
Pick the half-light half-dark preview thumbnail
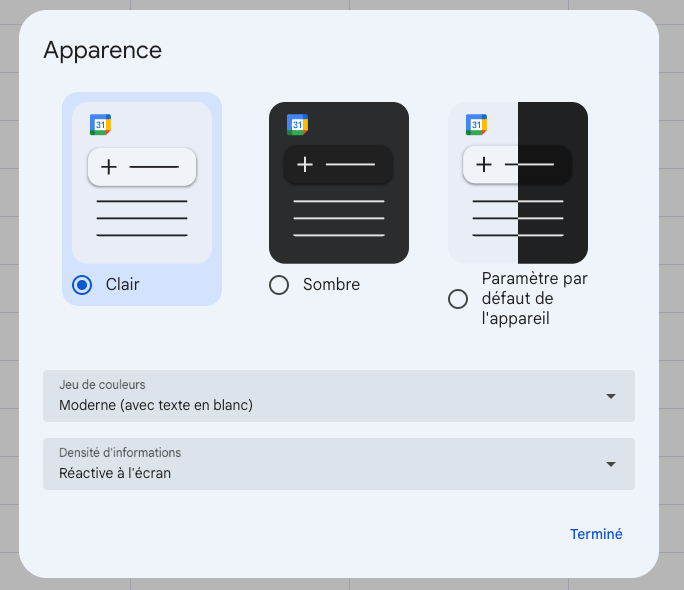[518, 183]
